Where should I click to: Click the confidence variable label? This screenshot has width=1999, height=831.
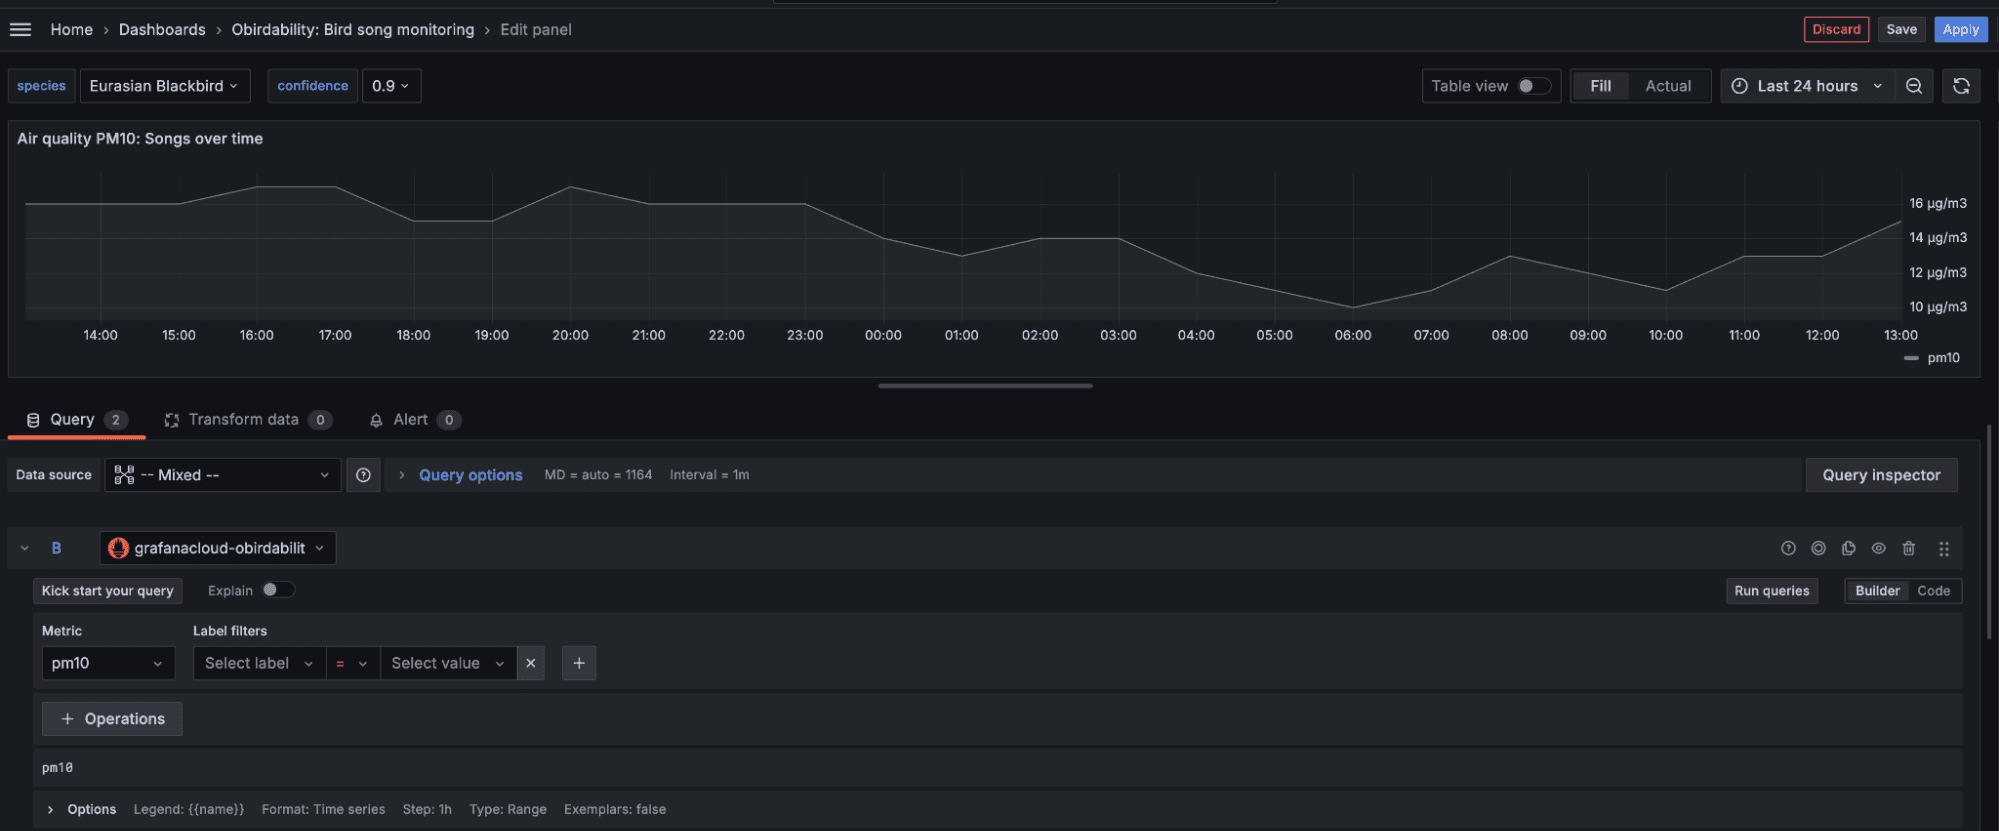click(313, 86)
